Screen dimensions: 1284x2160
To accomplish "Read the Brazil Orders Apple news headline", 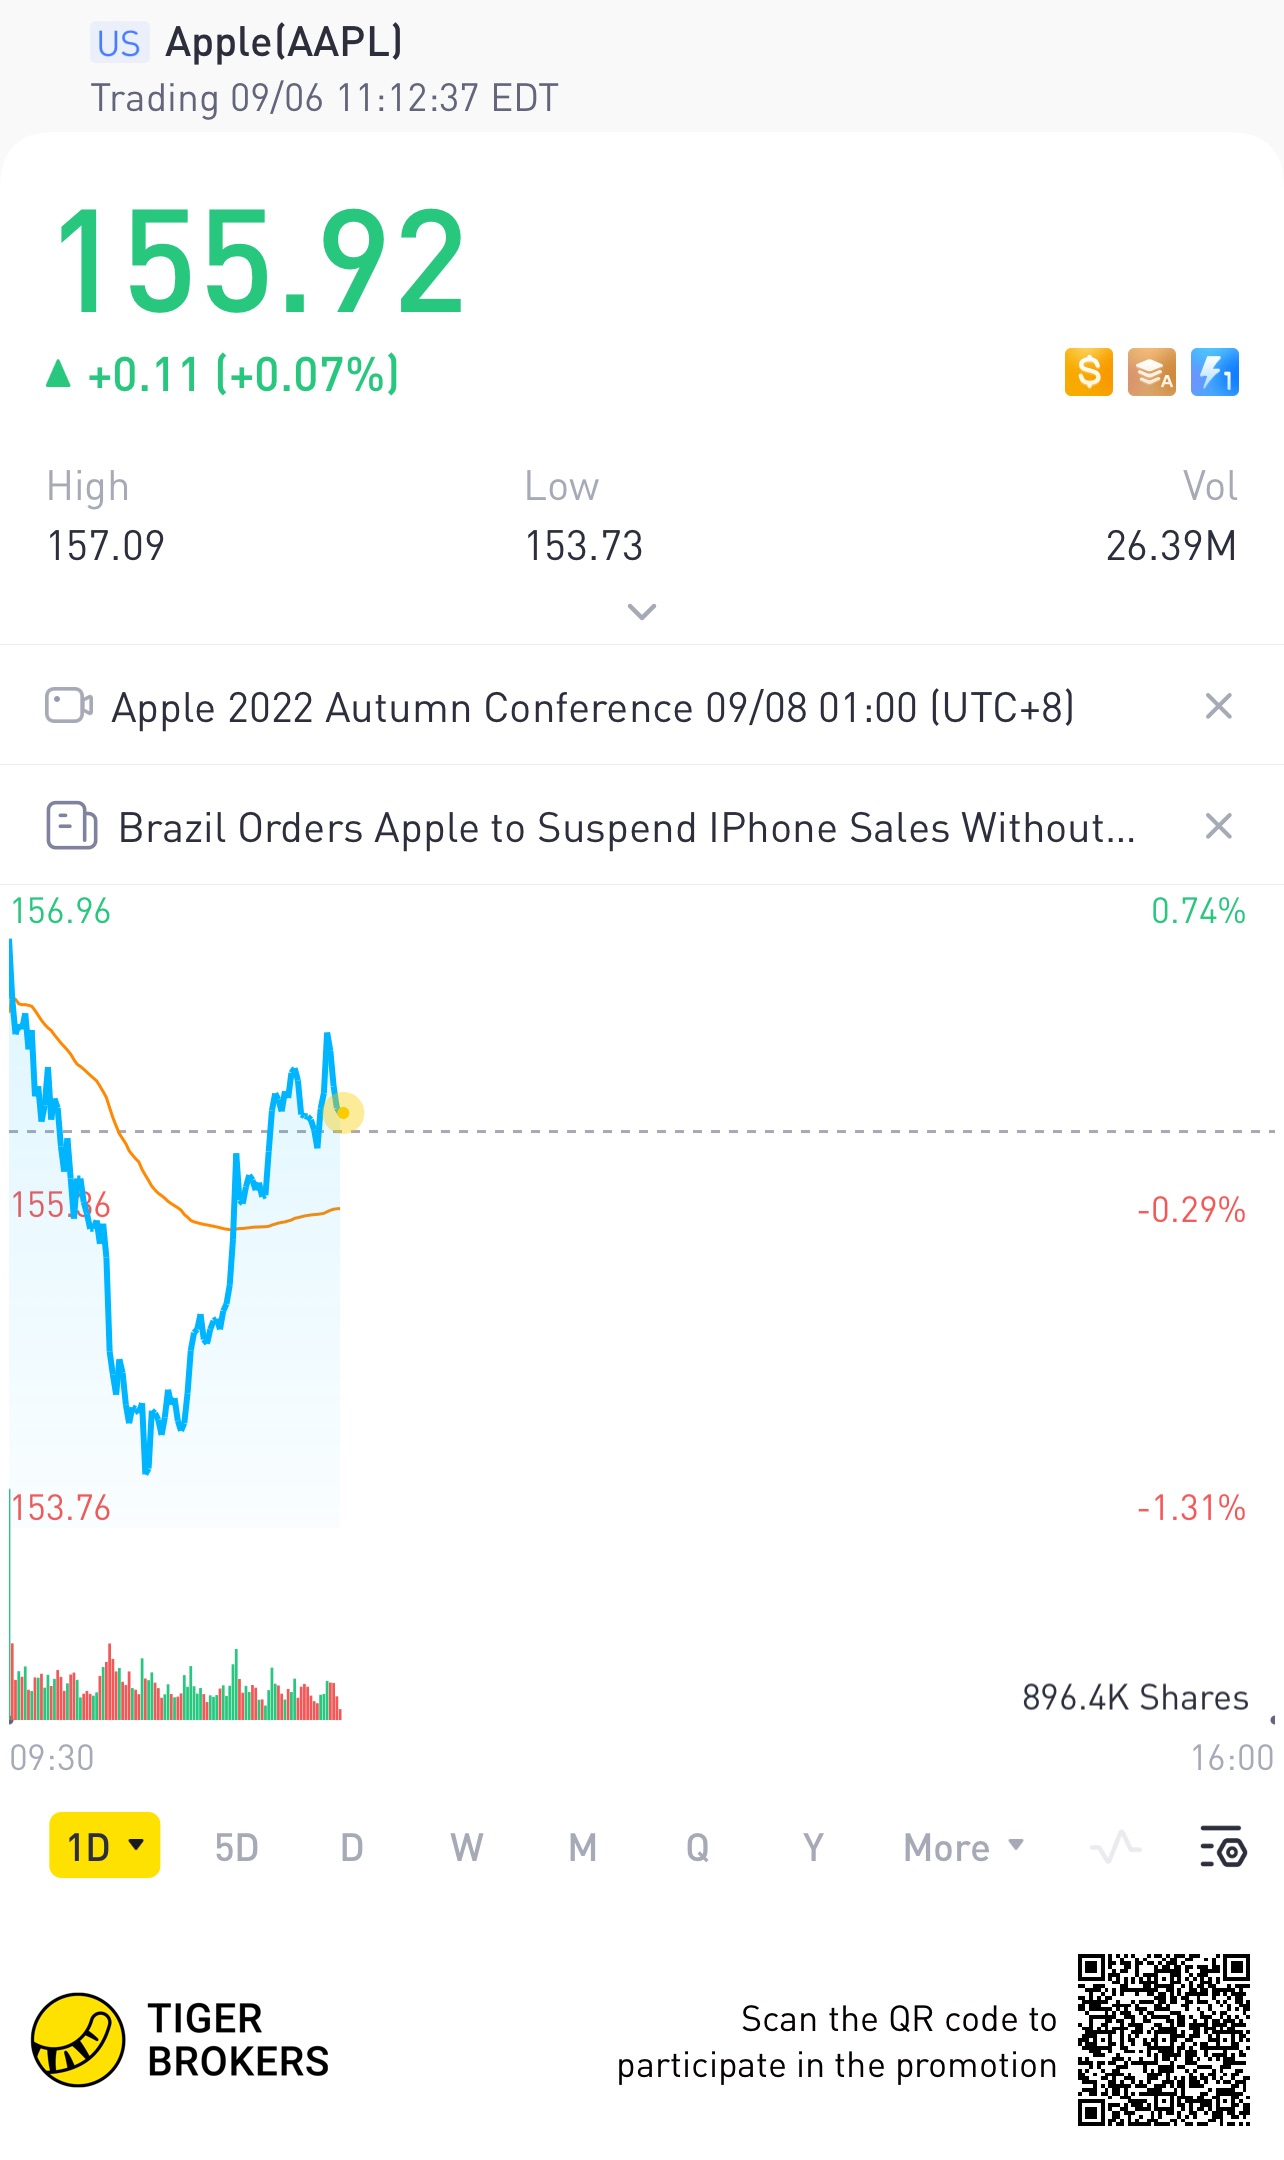I will pos(627,828).
